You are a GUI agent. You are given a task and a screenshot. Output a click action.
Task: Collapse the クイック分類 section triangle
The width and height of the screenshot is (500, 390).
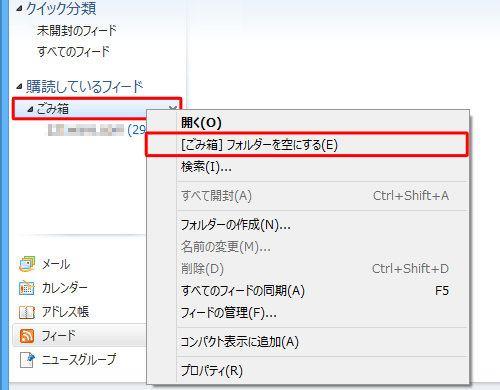(19, 9)
